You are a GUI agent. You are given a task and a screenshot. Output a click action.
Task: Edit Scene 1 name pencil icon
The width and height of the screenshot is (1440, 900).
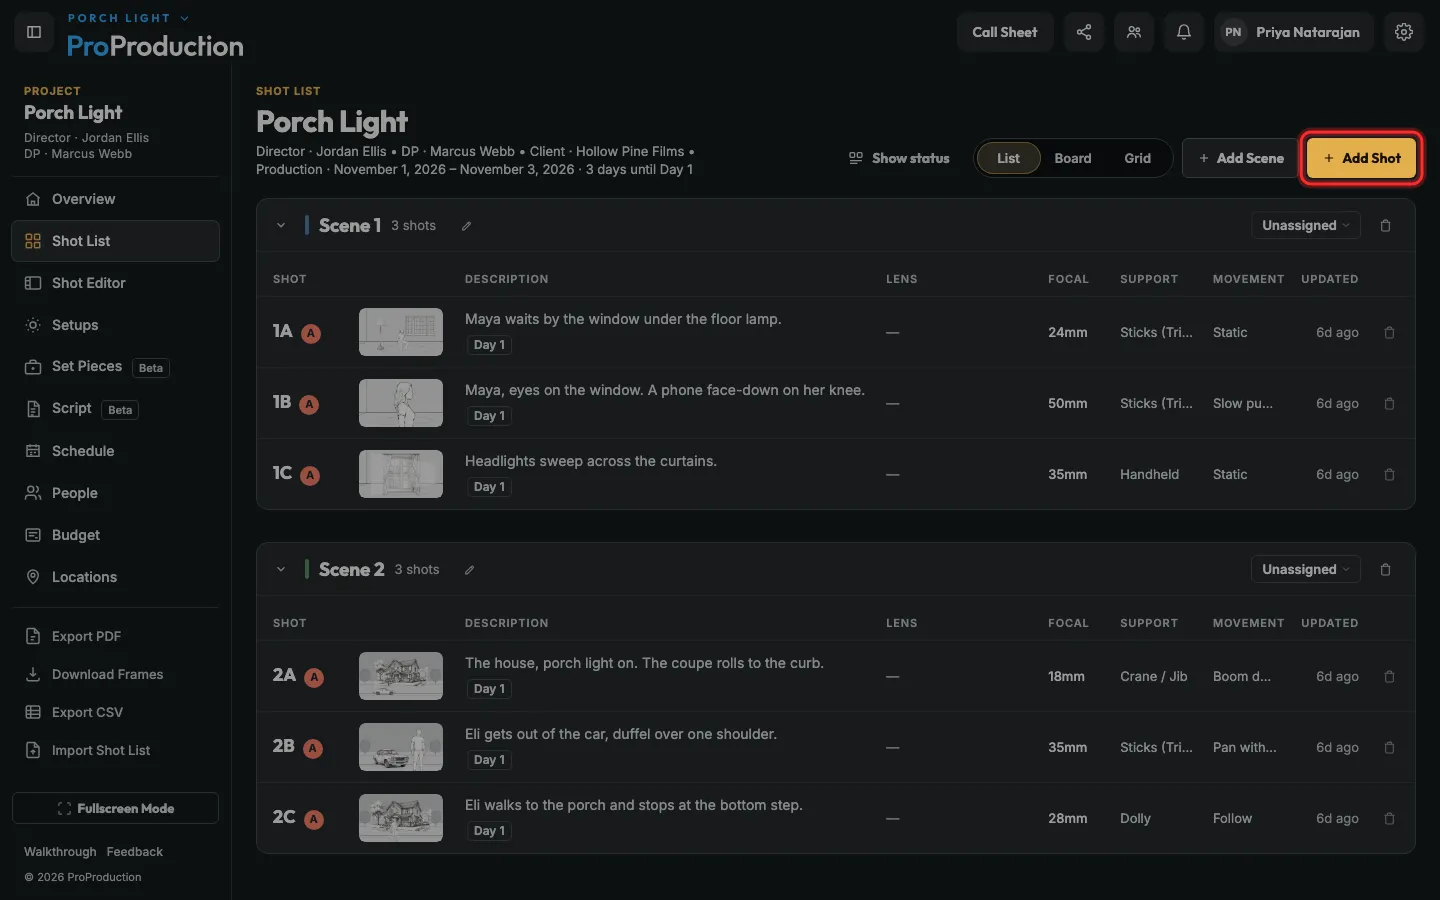point(466,226)
